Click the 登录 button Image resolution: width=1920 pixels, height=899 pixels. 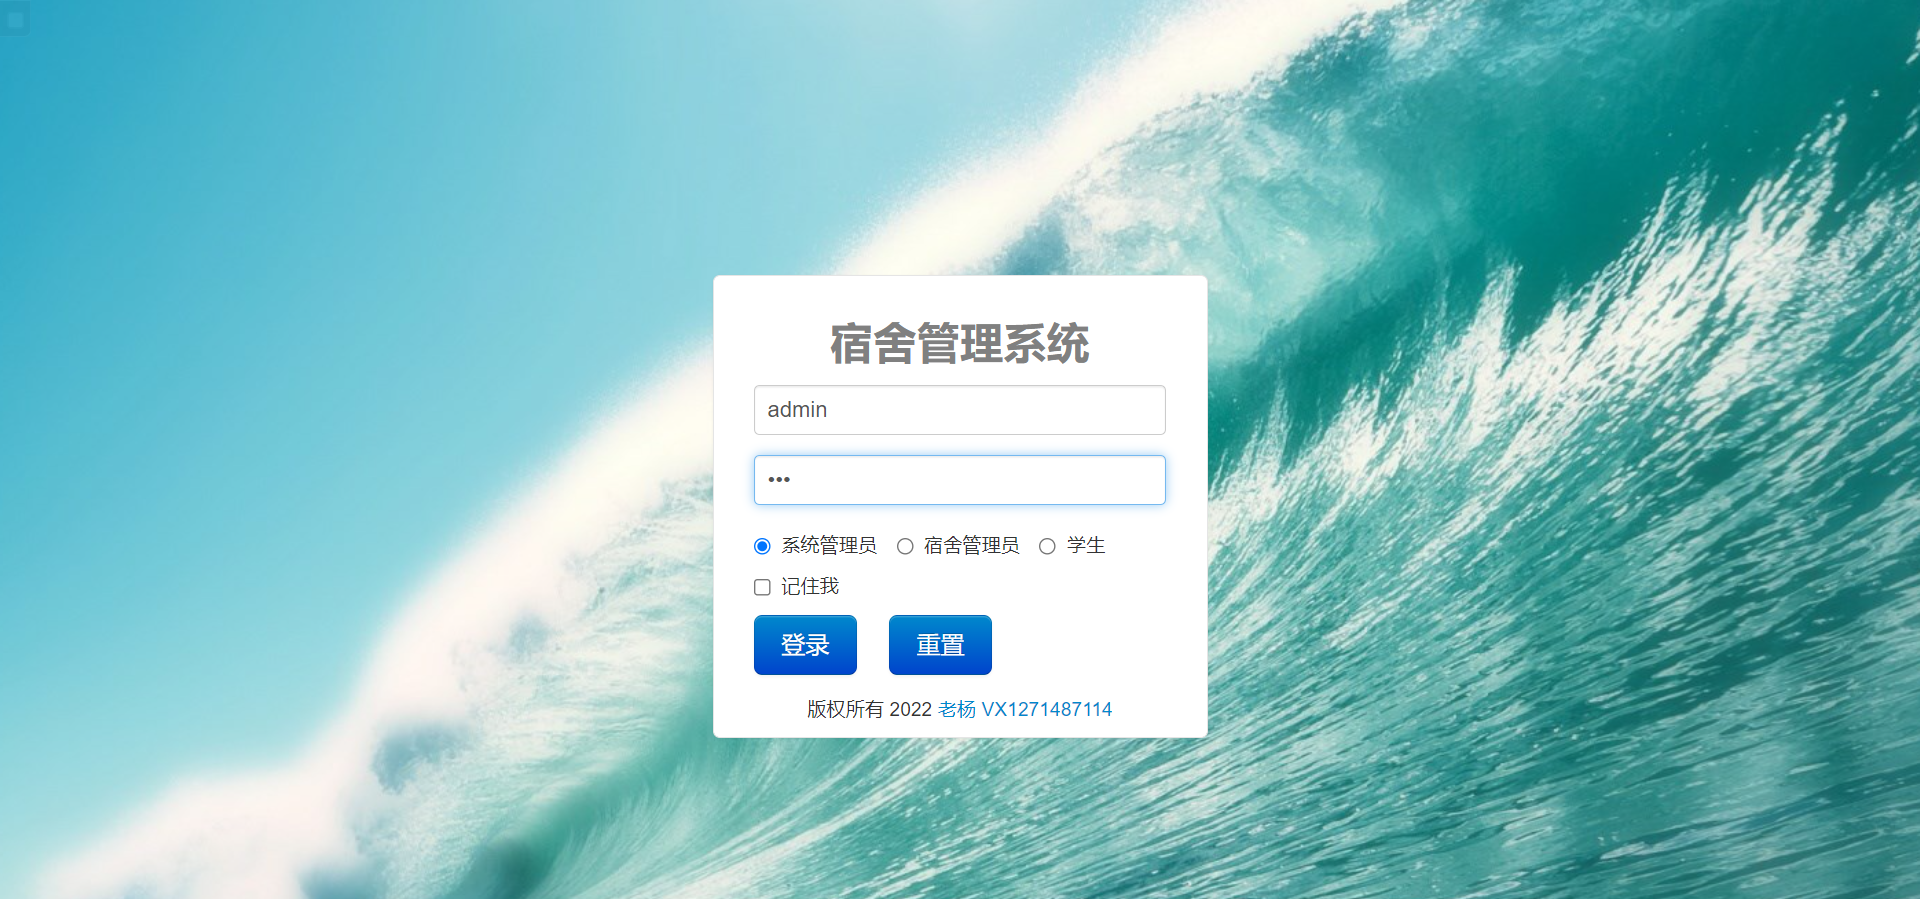click(x=805, y=645)
